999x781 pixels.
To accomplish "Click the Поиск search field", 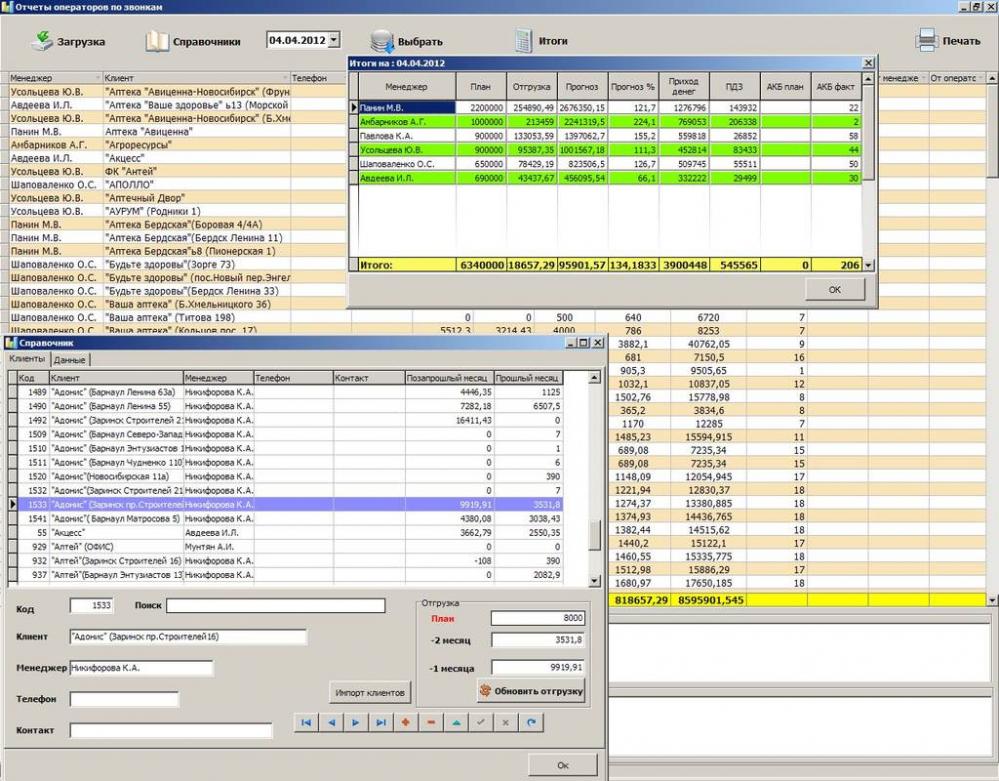I will 276,605.
